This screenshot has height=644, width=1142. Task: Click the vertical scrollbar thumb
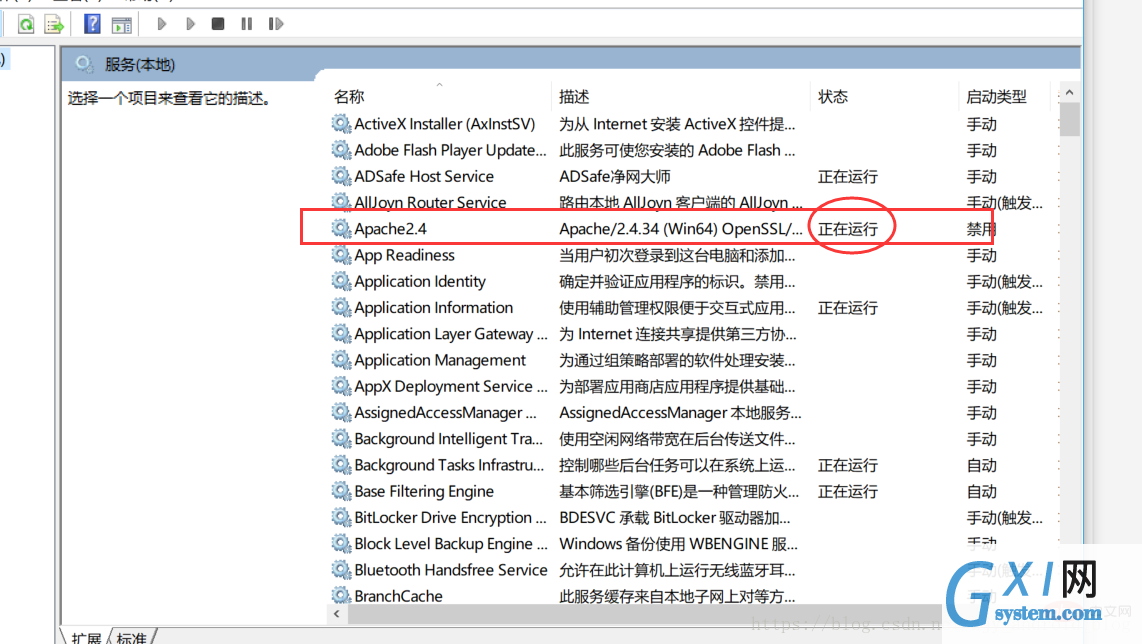click(1069, 119)
